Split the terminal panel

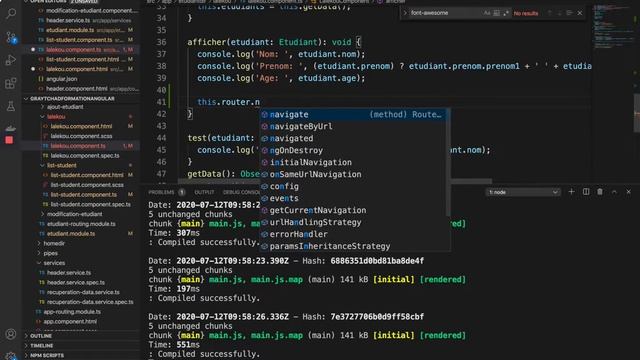(586, 192)
